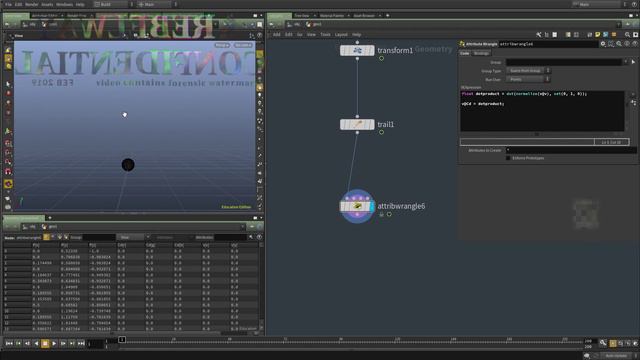Add new pane tab in network pane
640x360 pixels.
coord(387,16)
